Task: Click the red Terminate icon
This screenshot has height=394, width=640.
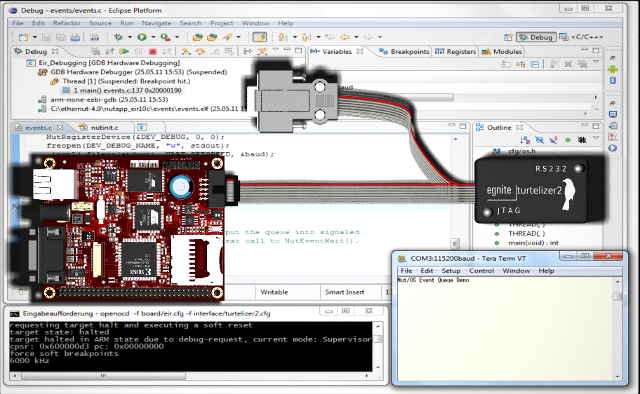Action: 153,51
